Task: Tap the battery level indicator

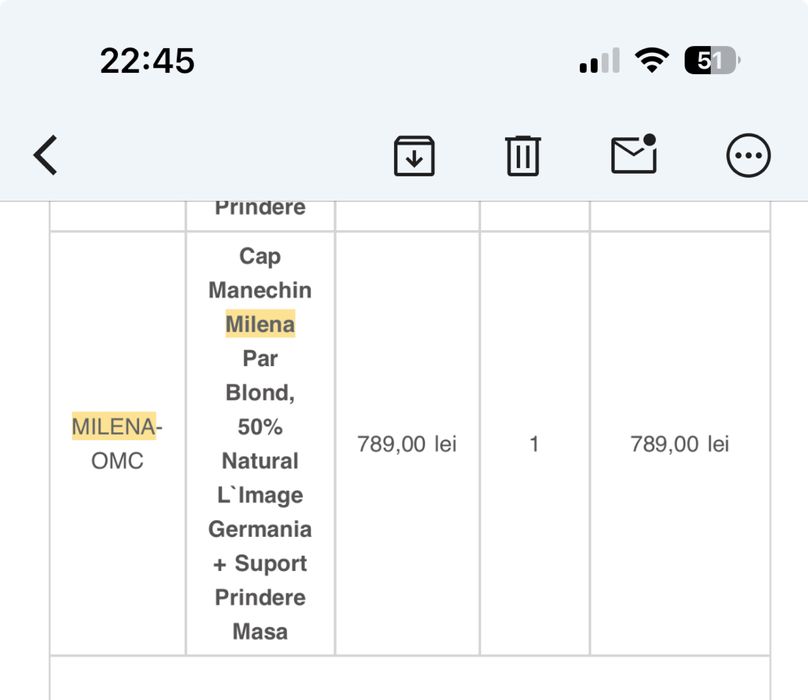Action: [x=711, y=61]
